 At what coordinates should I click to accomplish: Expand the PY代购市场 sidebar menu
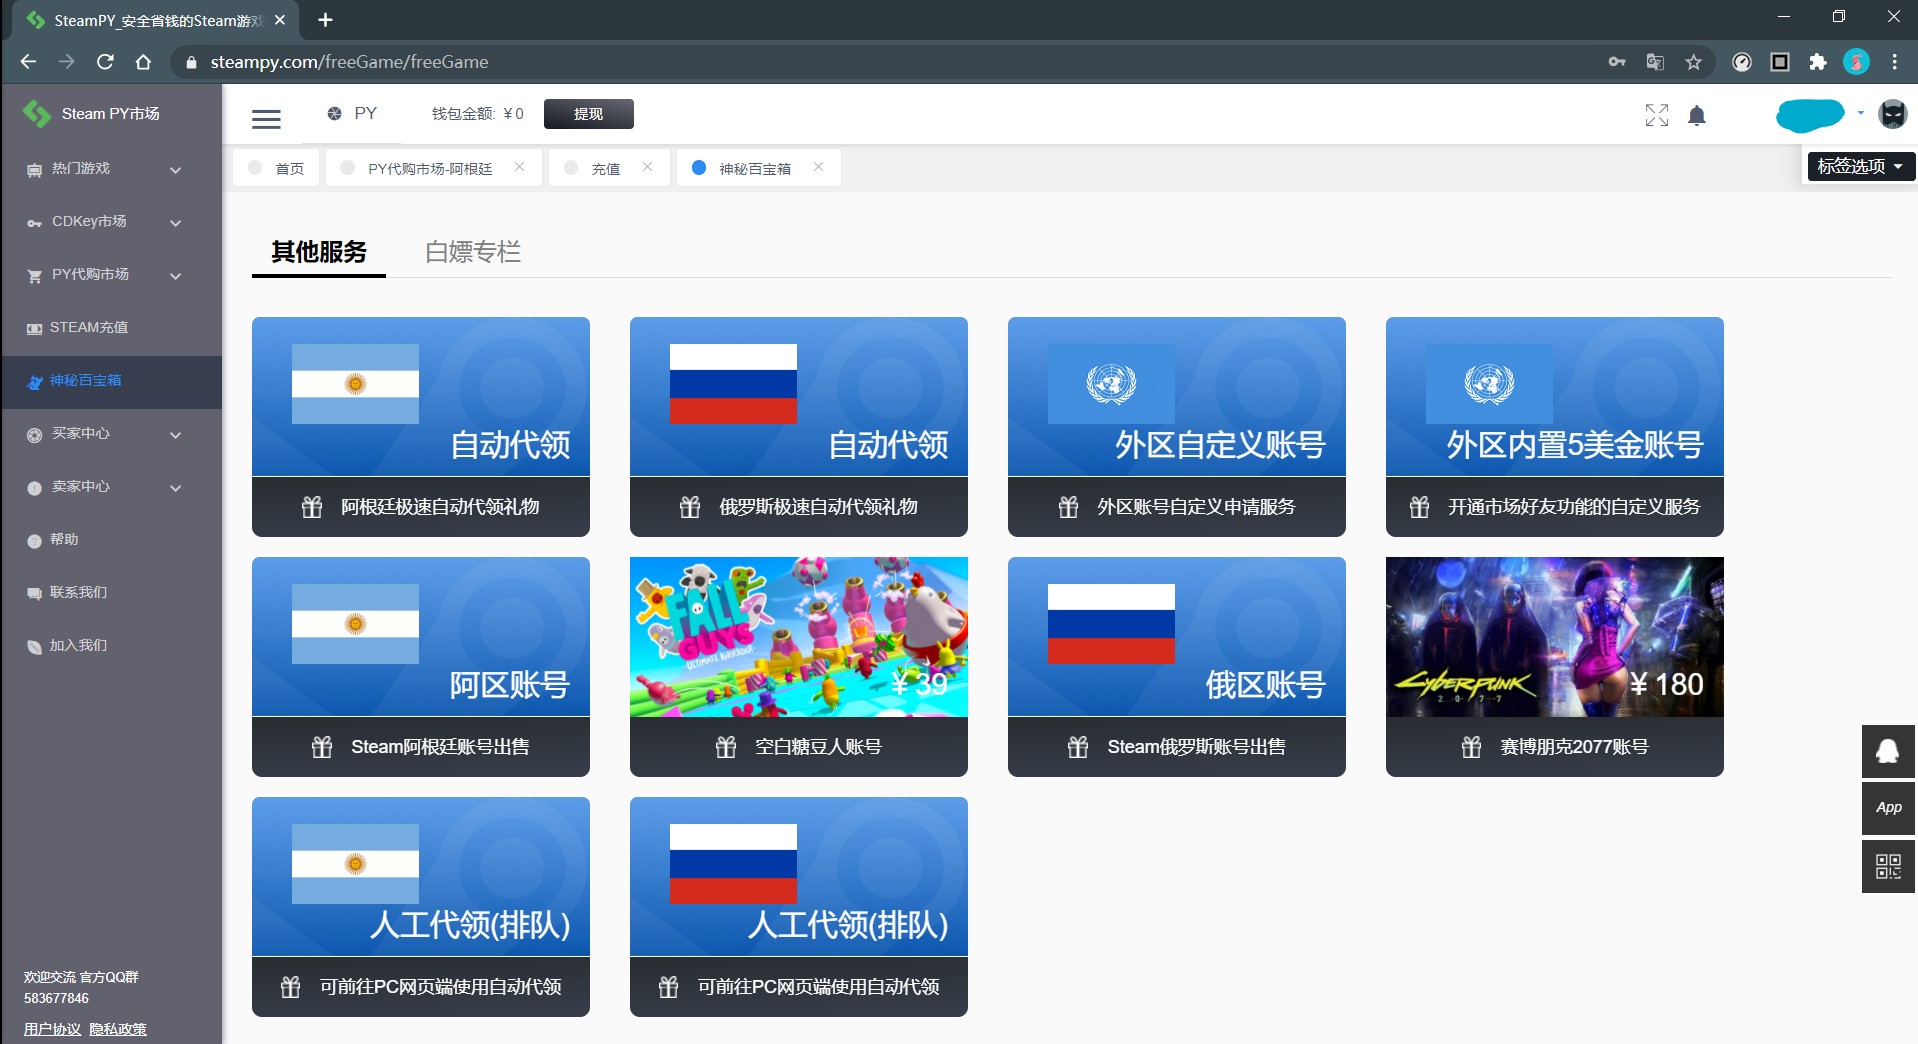point(112,275)
